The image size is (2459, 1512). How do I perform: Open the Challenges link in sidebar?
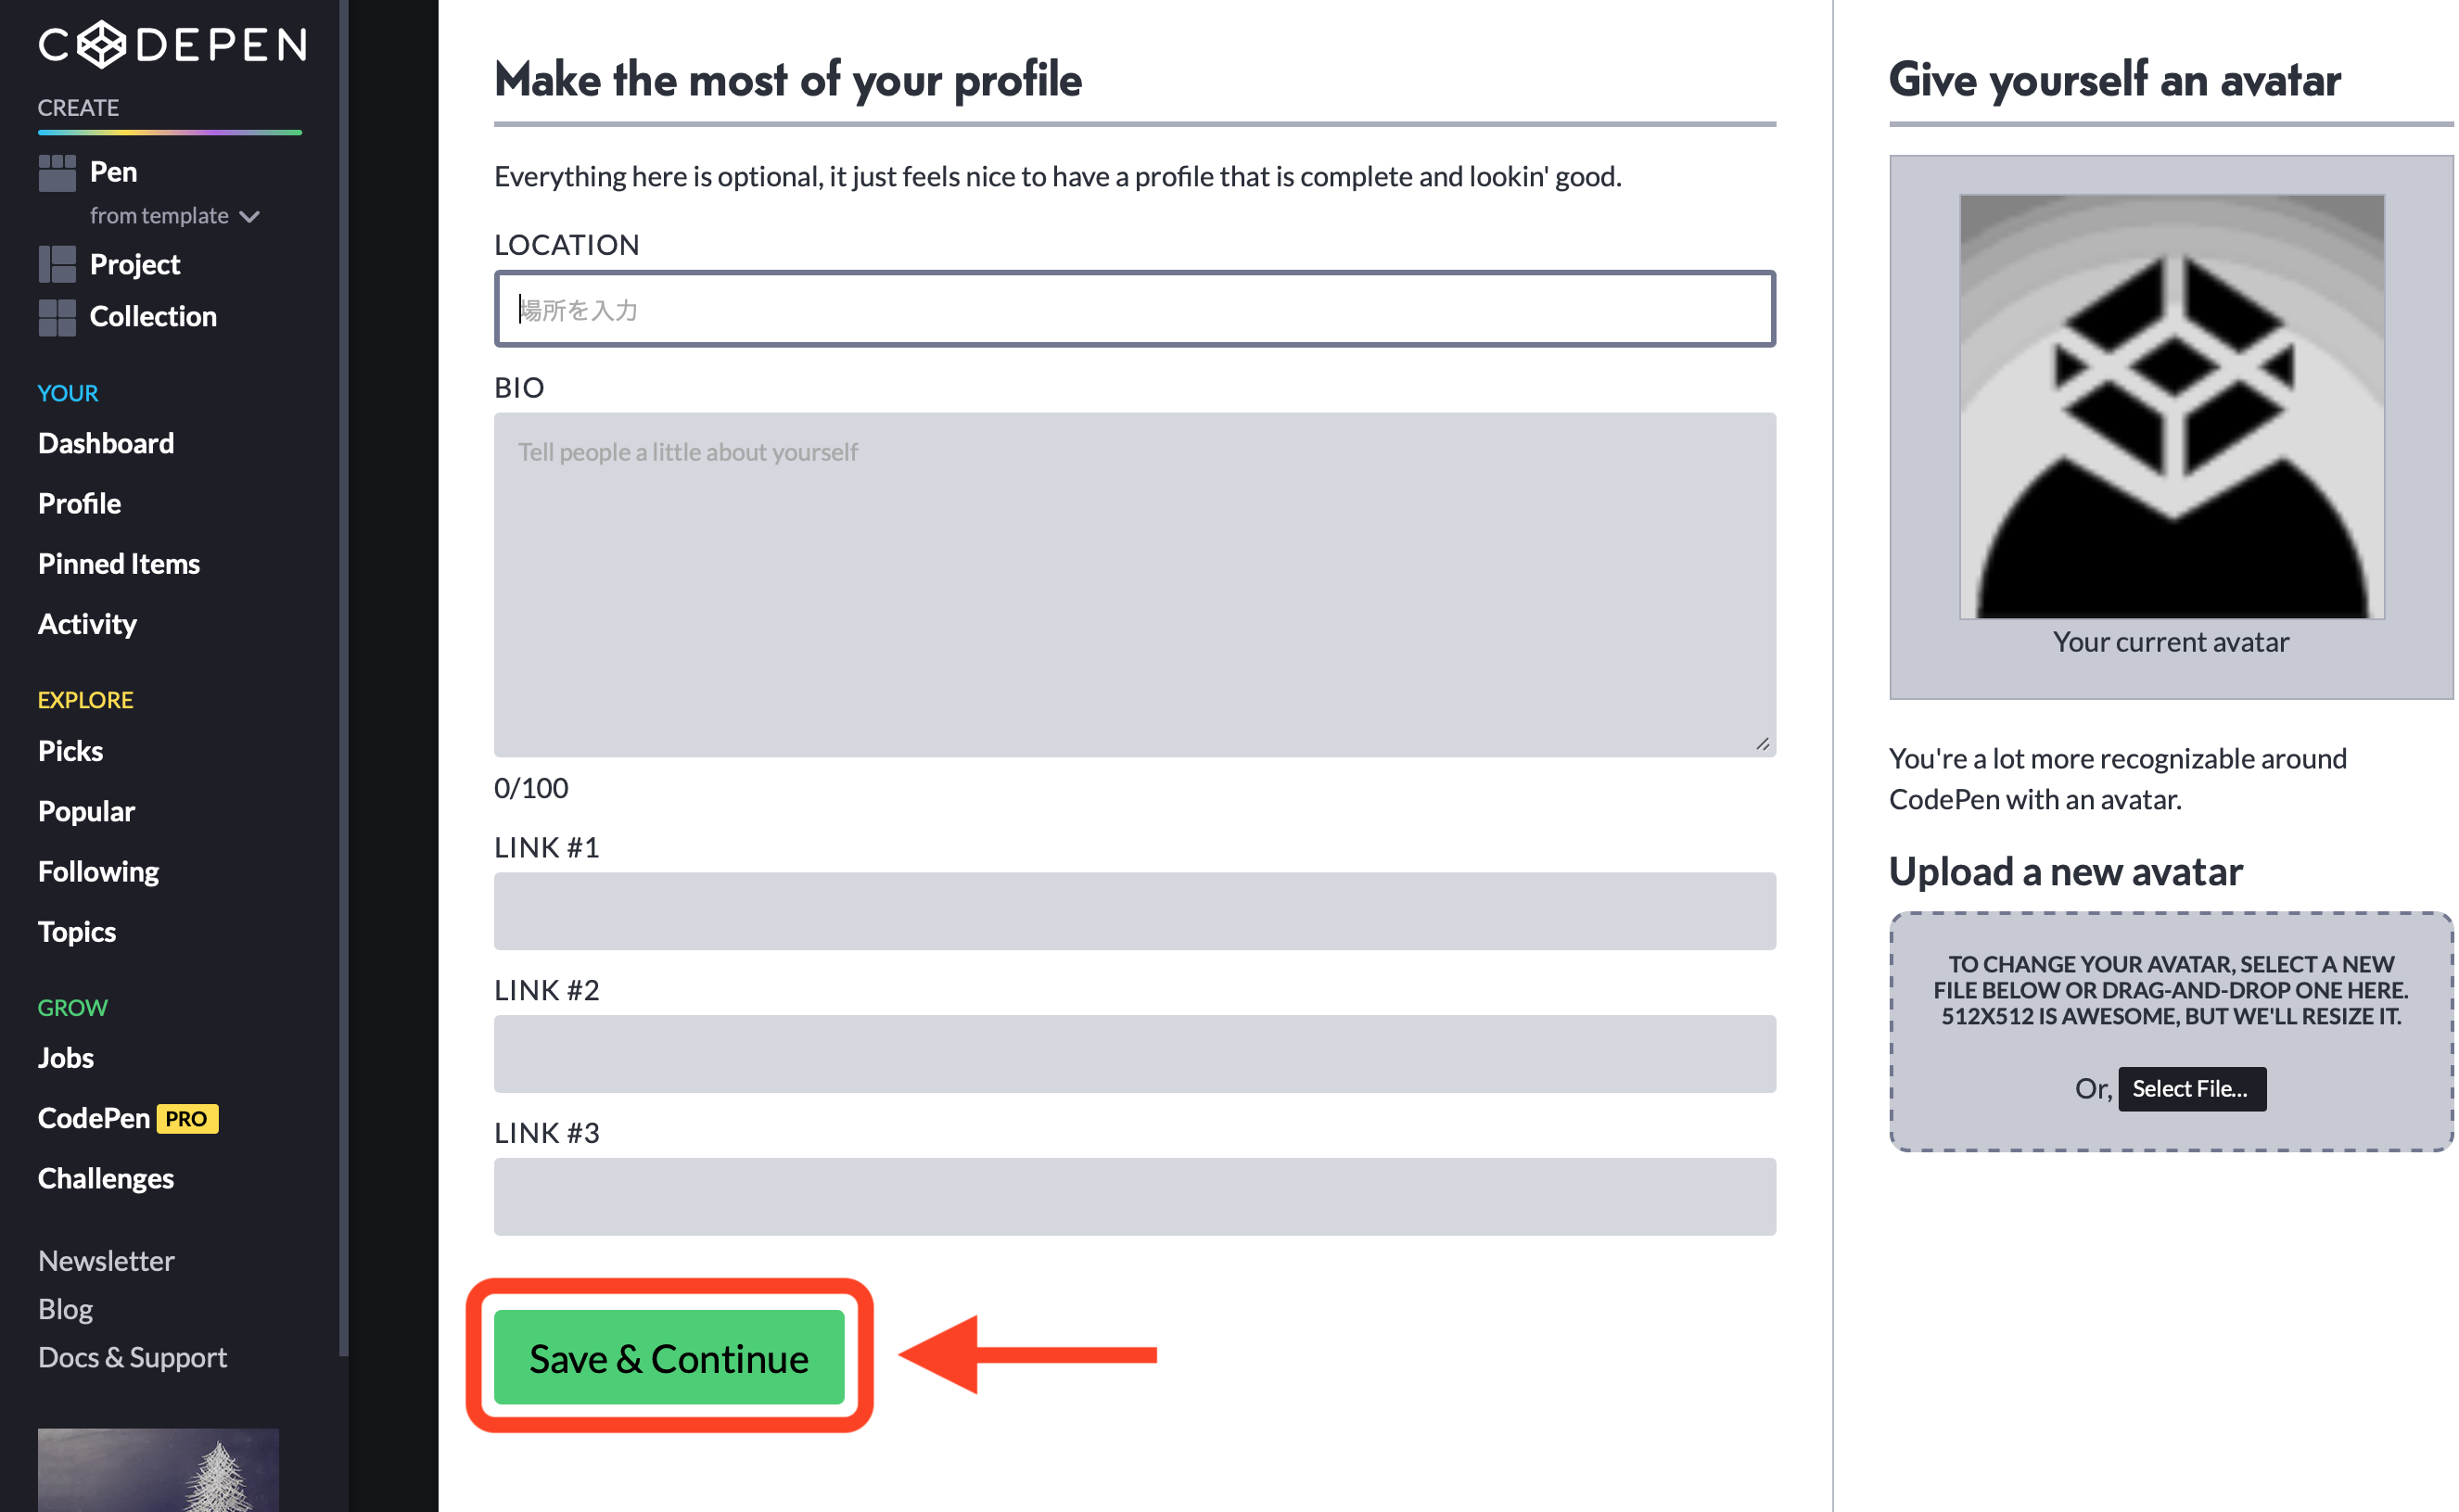click(106, 1178)
